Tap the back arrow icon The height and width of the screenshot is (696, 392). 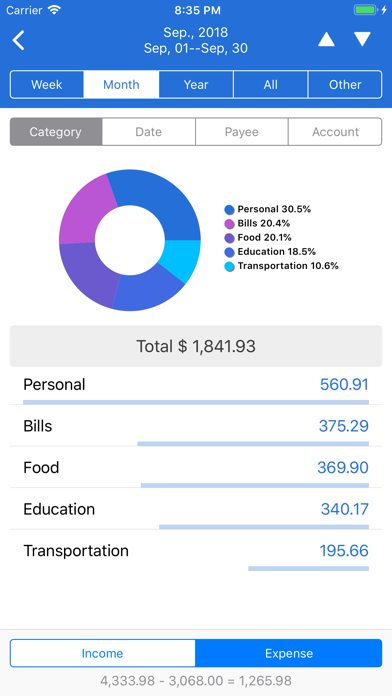19,40
